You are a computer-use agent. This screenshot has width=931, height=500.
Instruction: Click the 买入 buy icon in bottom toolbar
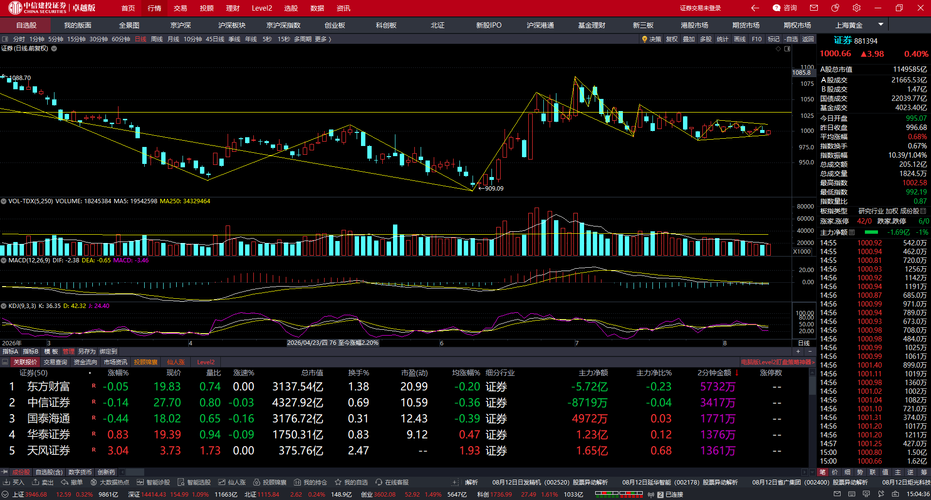pyautogui.click(x=7, y=482)
